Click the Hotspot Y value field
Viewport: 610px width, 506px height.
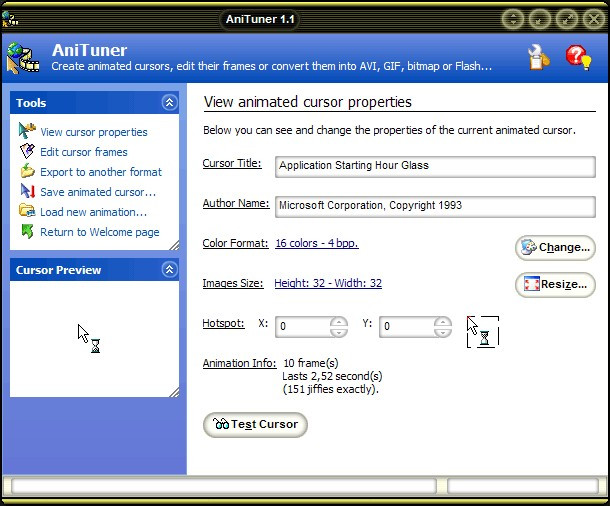coord(407,327)
